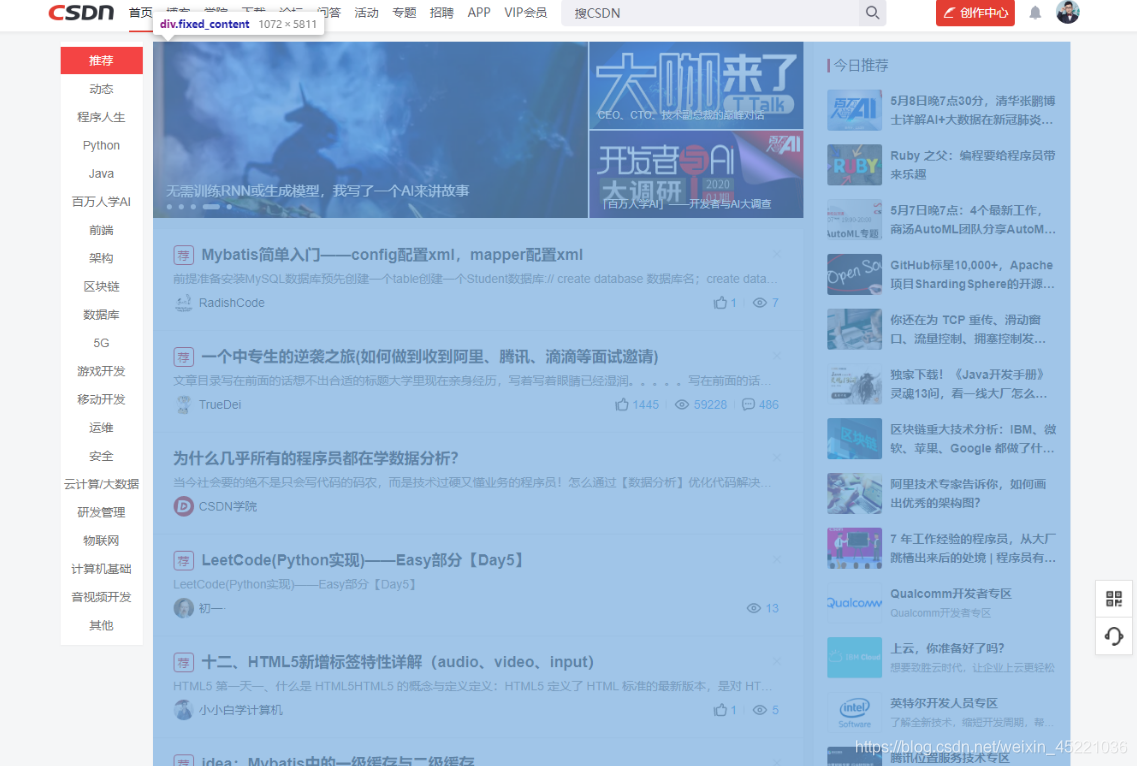This screenshot has height=766, width=1137.
Task: Open 开发者与AI大调研 banner
Action: (696, 174)
